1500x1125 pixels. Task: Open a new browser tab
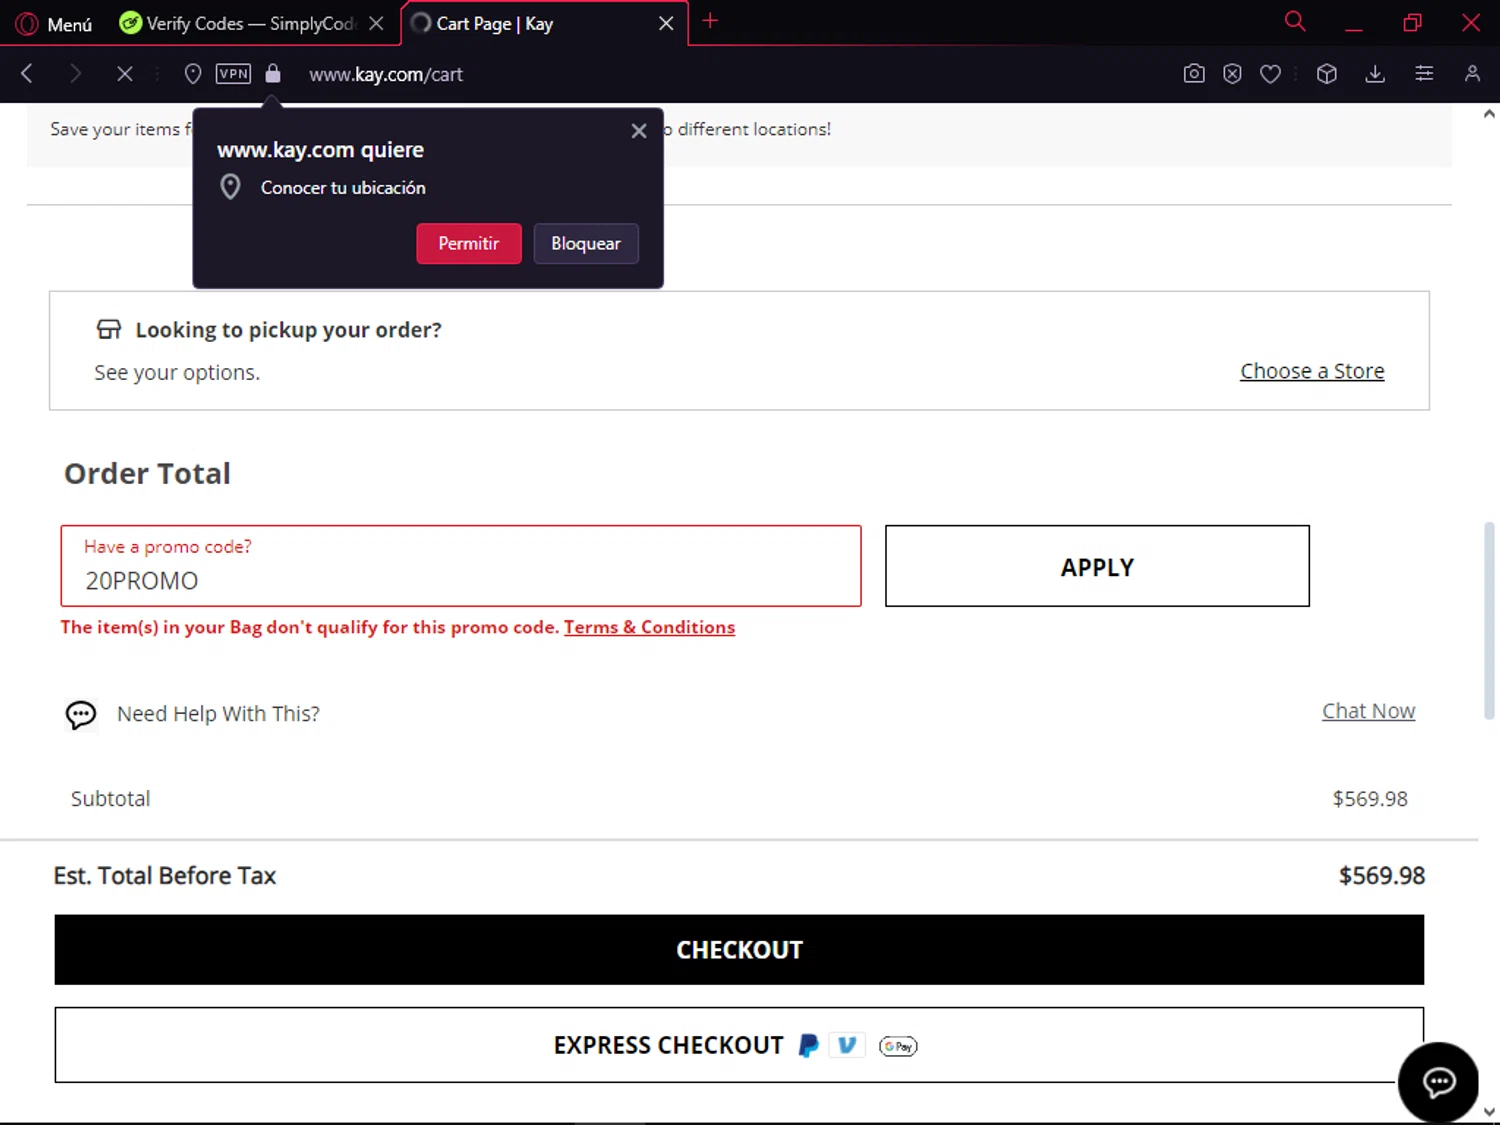pyautogui.click(x=710, y=21)
